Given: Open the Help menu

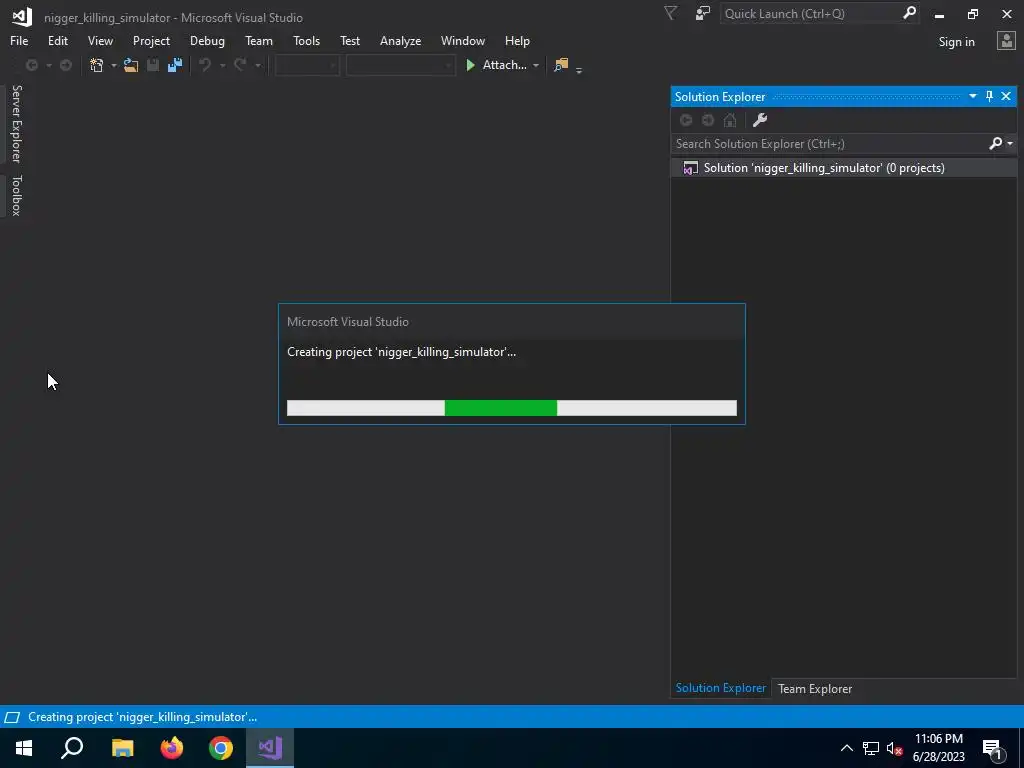Looking at the screenshot, I should (x=517, y=40).
